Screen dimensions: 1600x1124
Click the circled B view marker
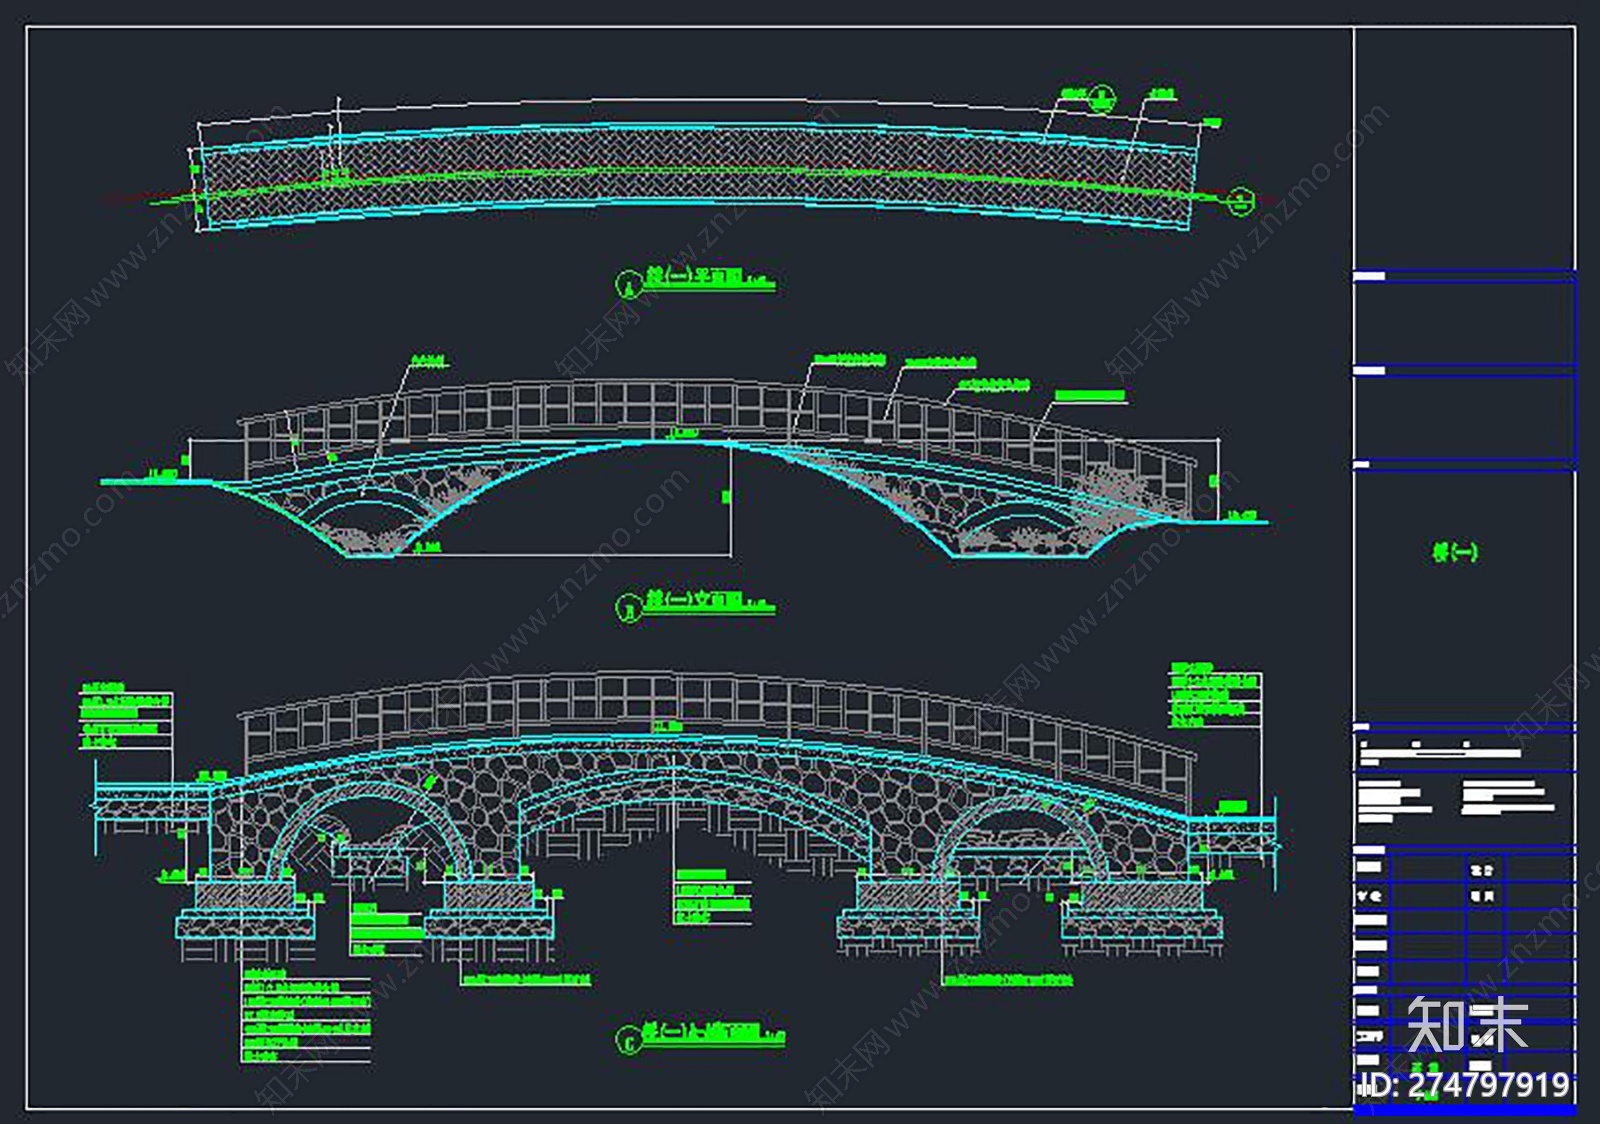tap(628, 607)
